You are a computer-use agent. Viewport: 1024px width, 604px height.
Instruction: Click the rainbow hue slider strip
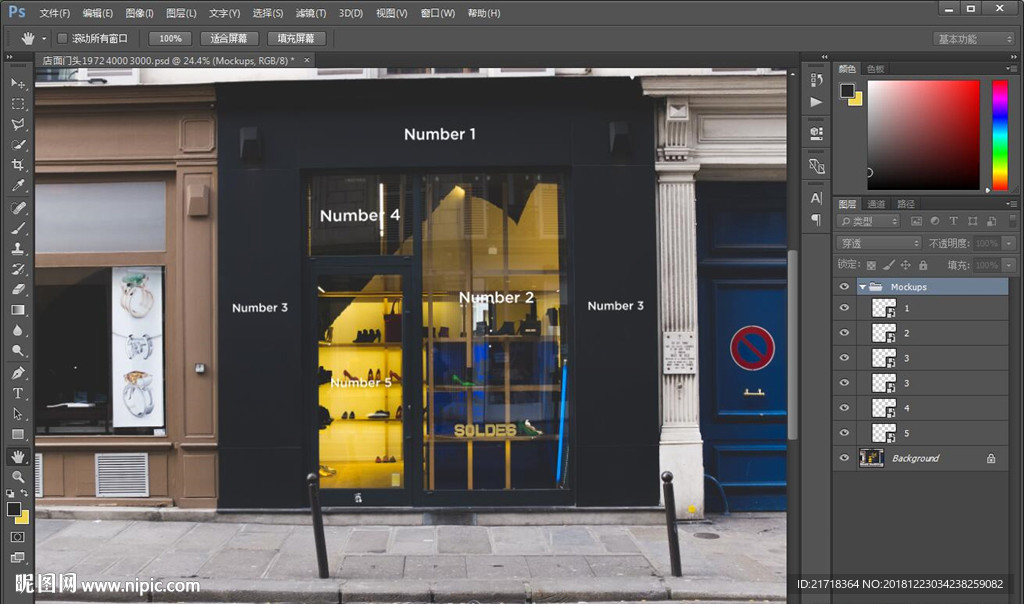(999, 135)
